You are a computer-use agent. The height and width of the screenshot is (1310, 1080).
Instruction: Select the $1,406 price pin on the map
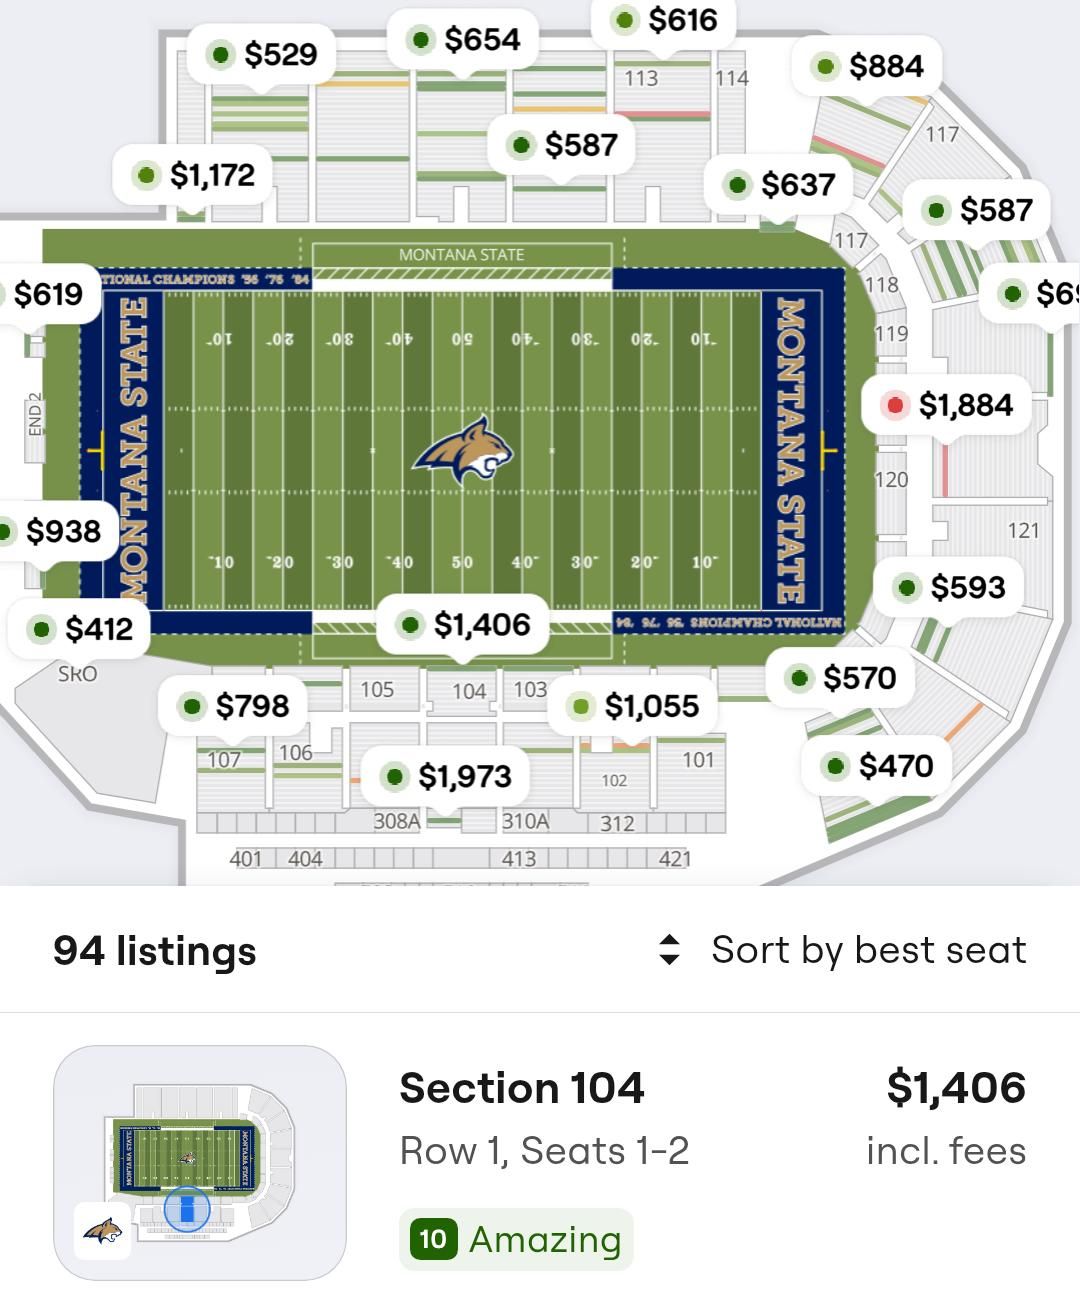coord(463,625)
